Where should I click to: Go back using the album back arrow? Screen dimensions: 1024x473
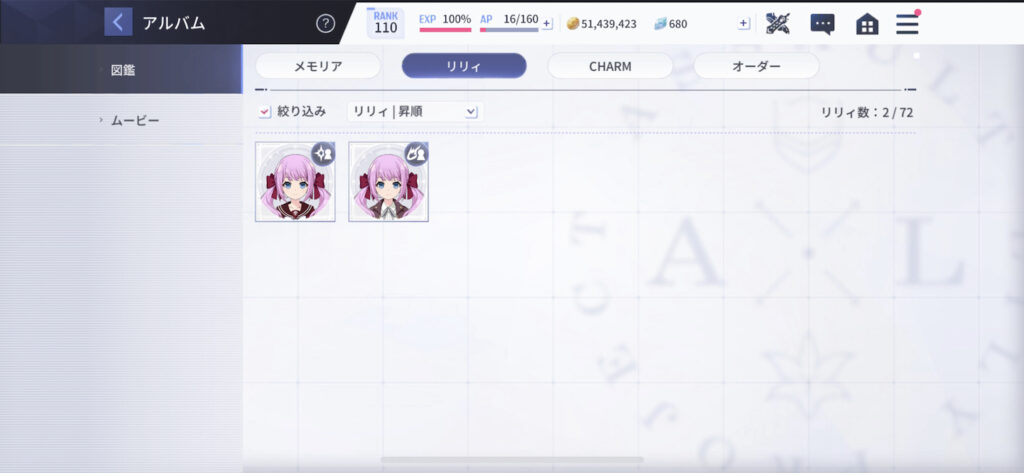coord(118,22)
